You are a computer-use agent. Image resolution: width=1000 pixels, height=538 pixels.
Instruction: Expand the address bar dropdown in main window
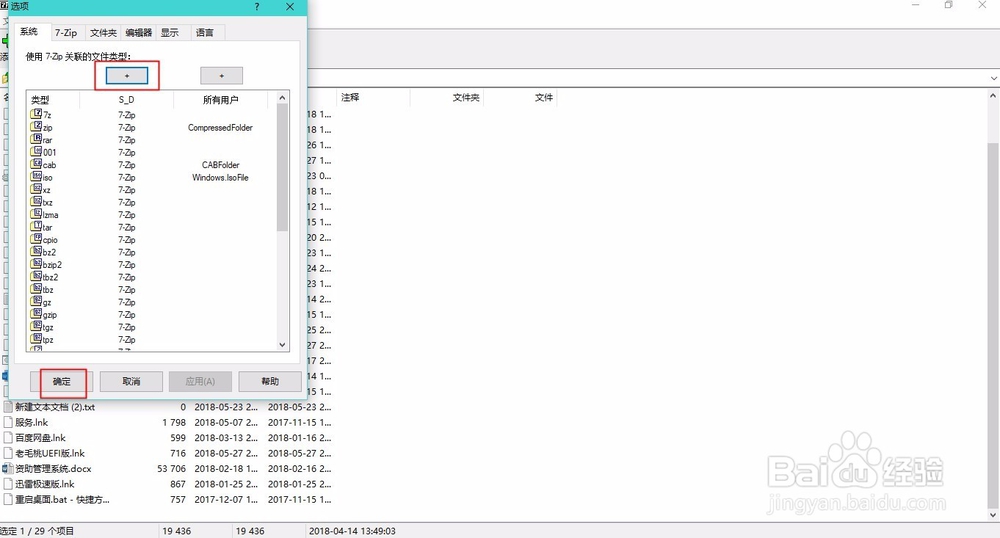[994, 78]
